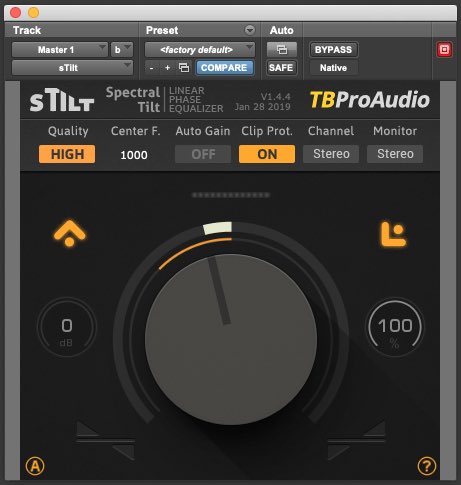461x485 pixels.
Task: Click the right high-shelf tilt slope graphic
Action: [357, 440]
